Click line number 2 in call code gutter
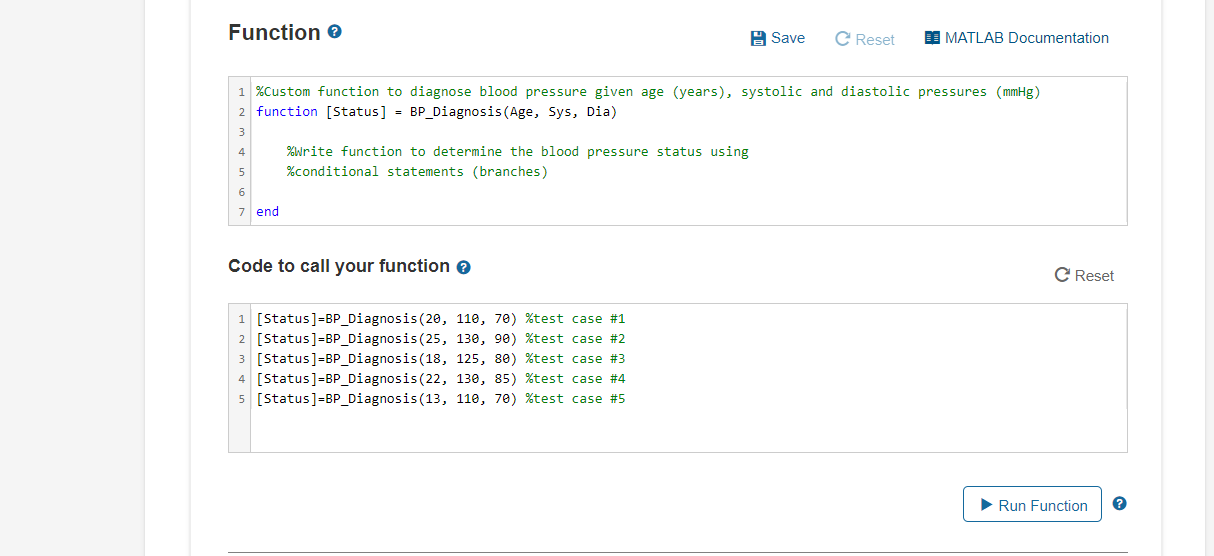The image size is (1214, 556). click(242, 339)
